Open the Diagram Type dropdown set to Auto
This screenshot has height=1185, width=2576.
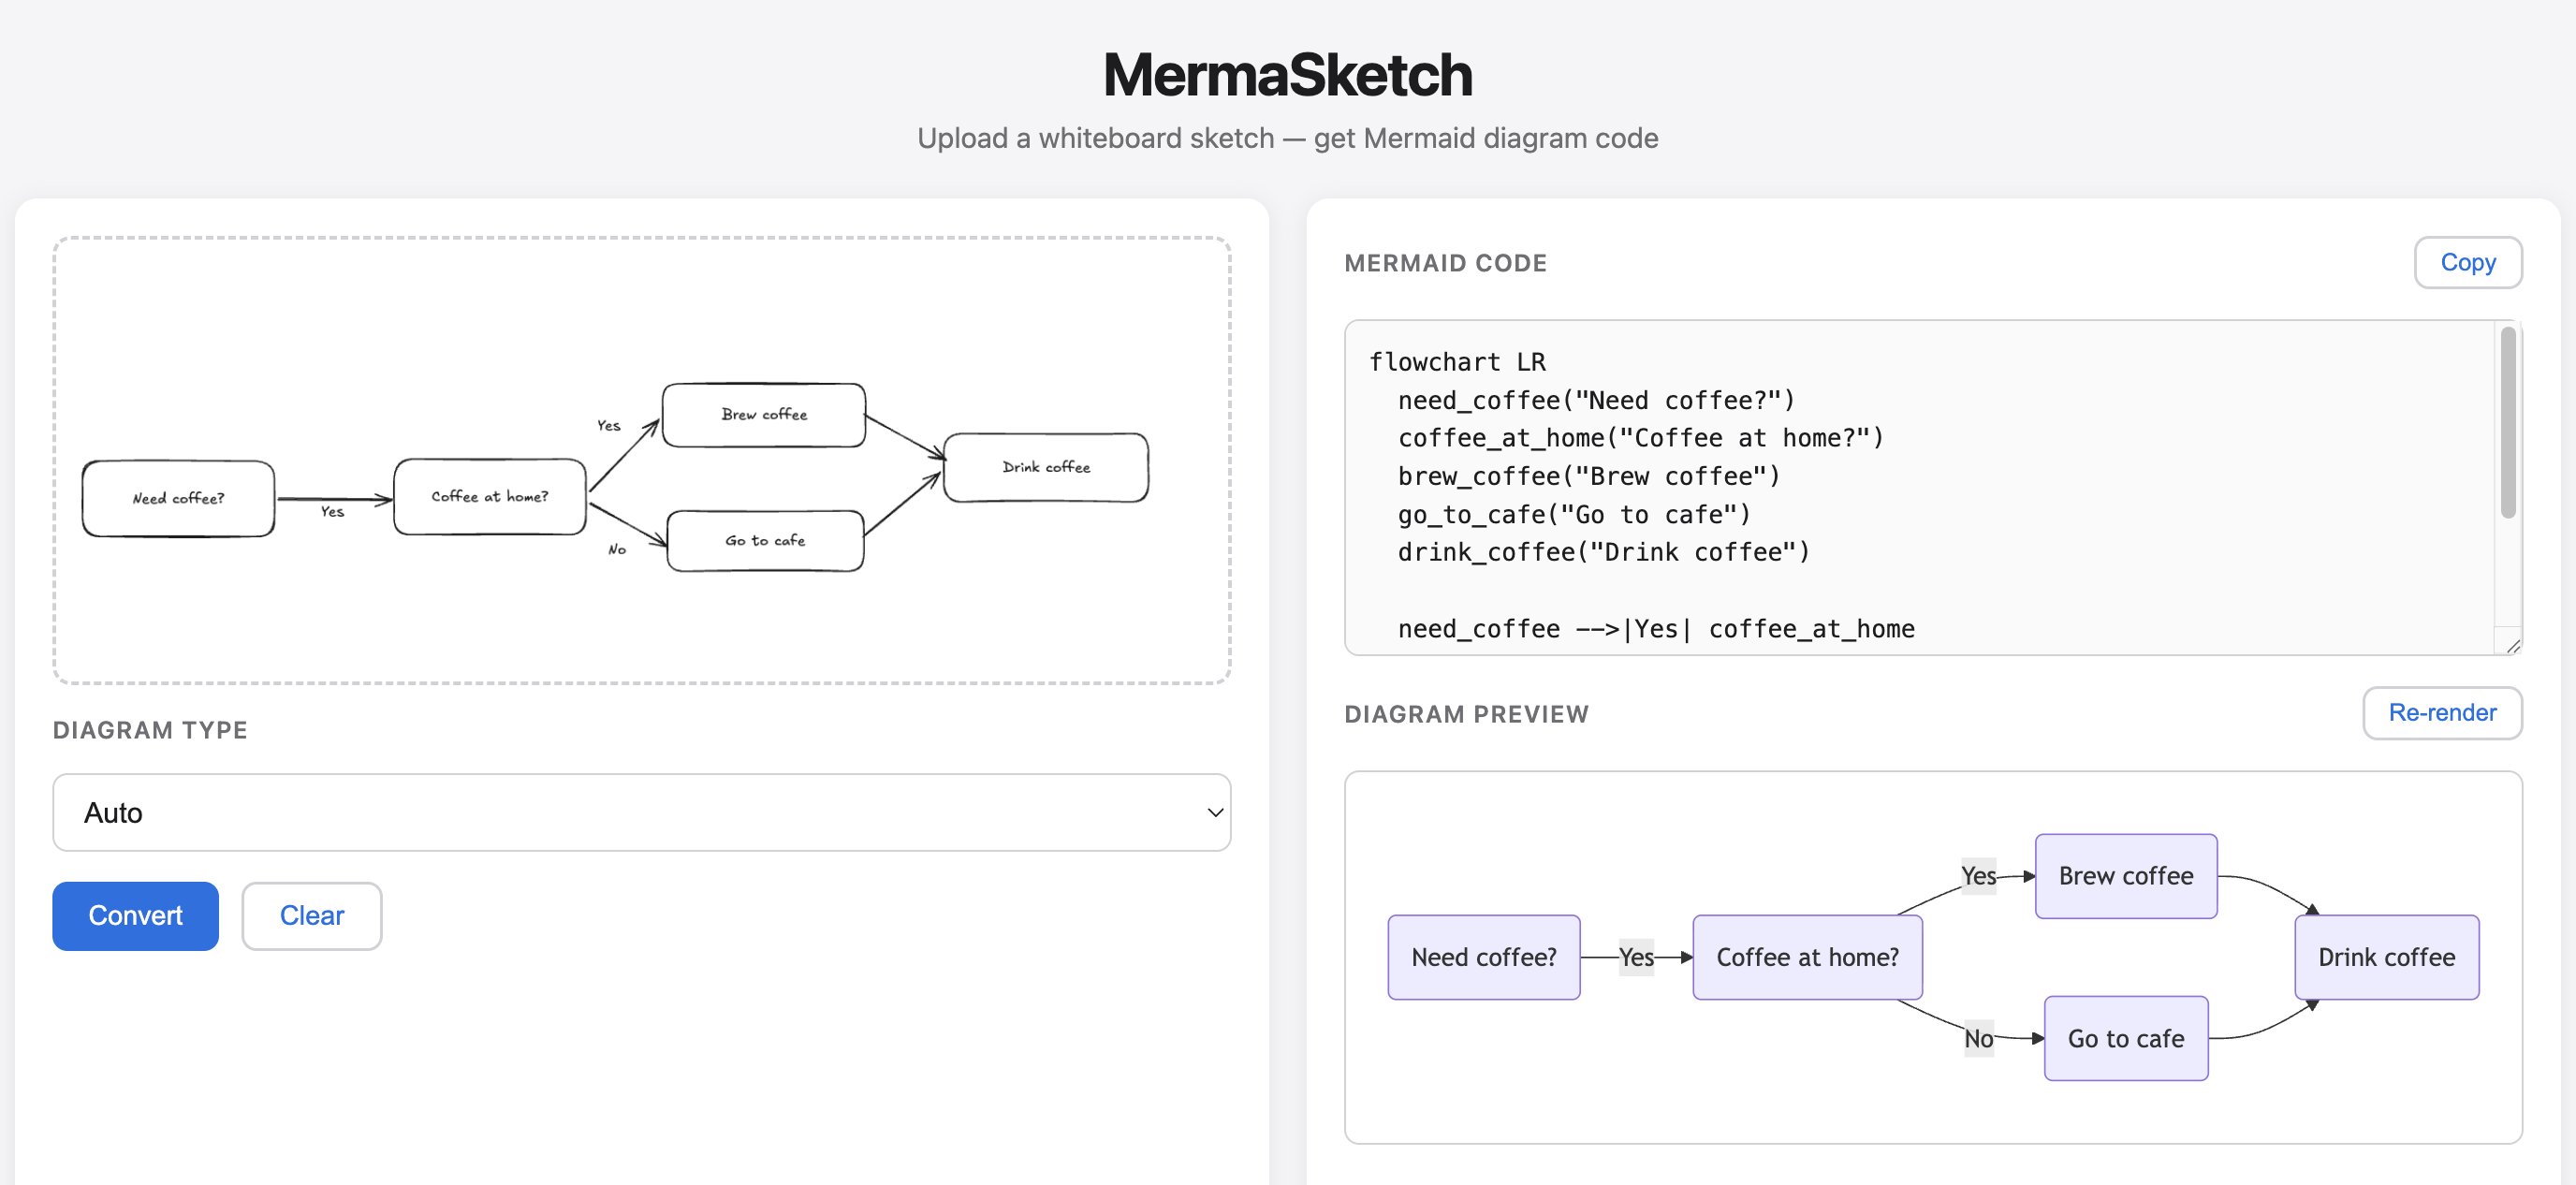(641, 812)
